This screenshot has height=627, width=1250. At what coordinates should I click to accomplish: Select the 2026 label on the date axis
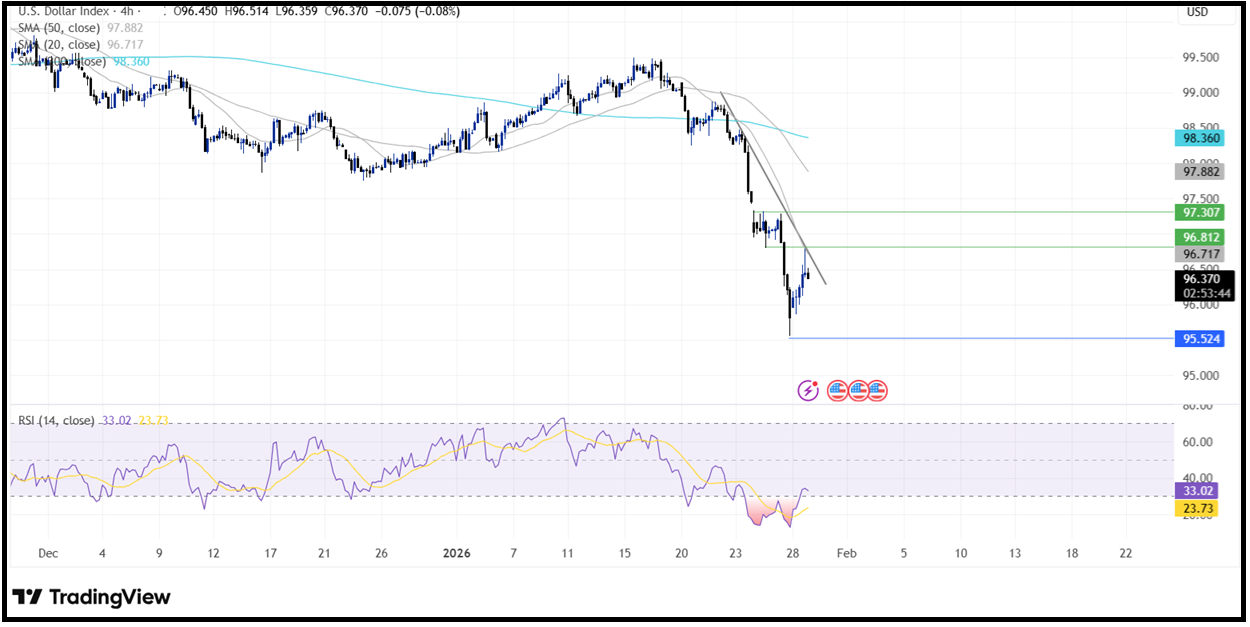pos(459,551)
